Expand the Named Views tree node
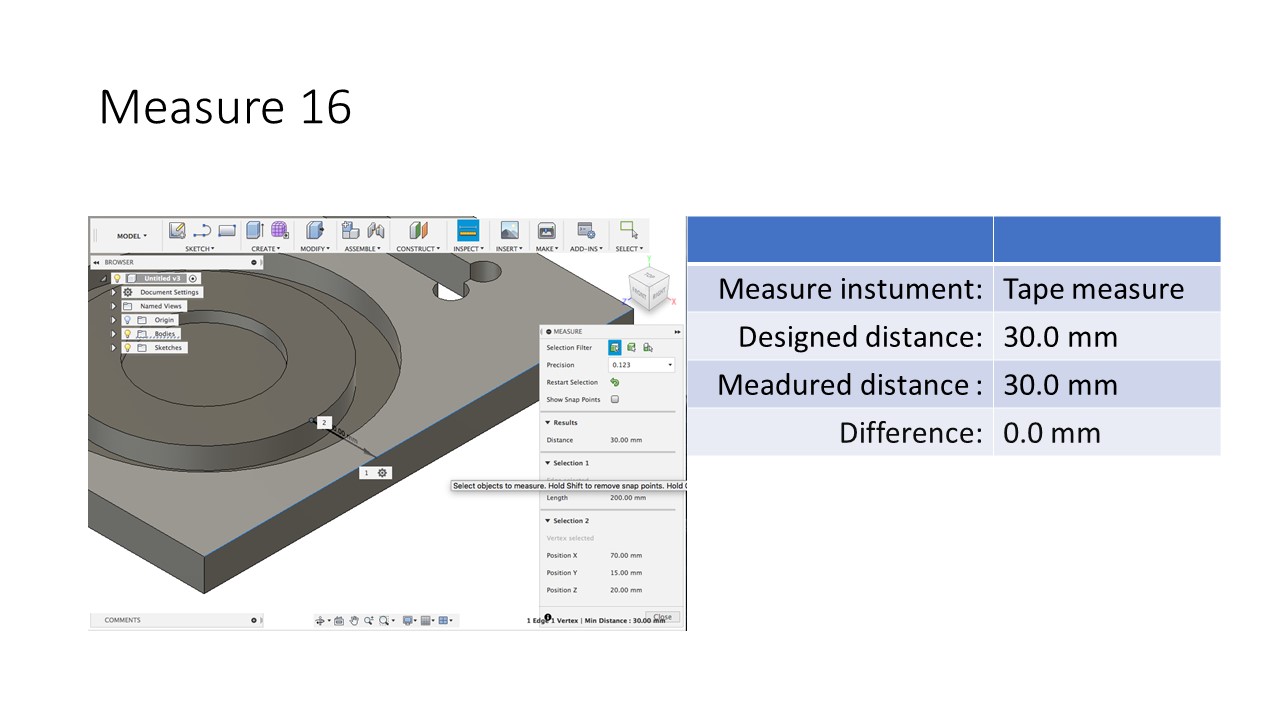The image size is (1280, 720). (x=113, y=306)
